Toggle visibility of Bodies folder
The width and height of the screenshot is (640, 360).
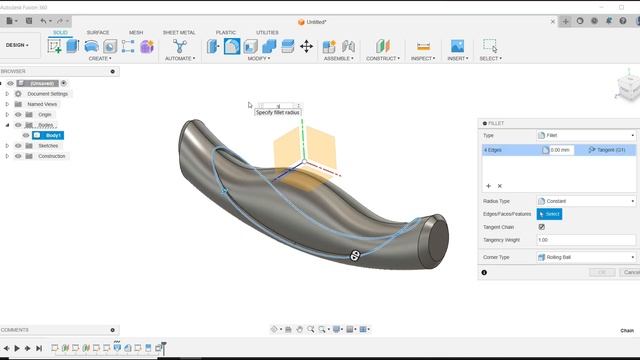(x=18, y=125)
